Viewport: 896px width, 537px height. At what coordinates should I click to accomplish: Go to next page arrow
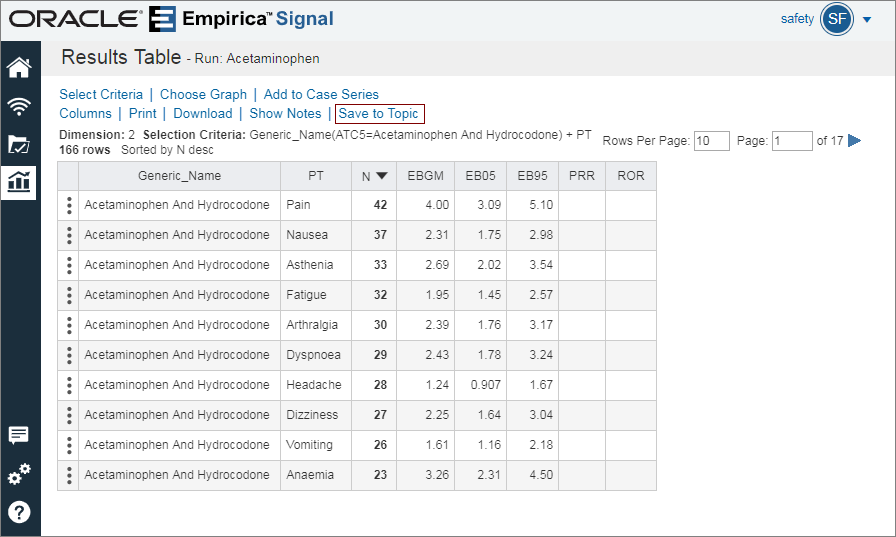pyautogui.click(x=854, y=141)
